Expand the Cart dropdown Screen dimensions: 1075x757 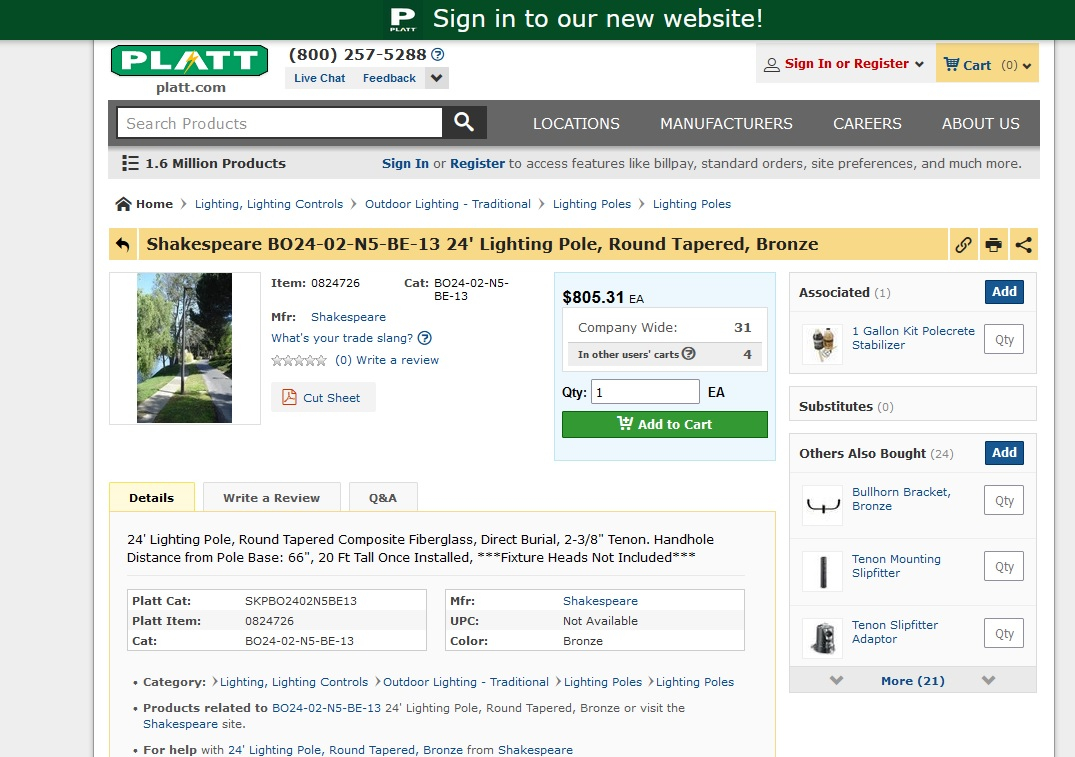point(1027,66)
